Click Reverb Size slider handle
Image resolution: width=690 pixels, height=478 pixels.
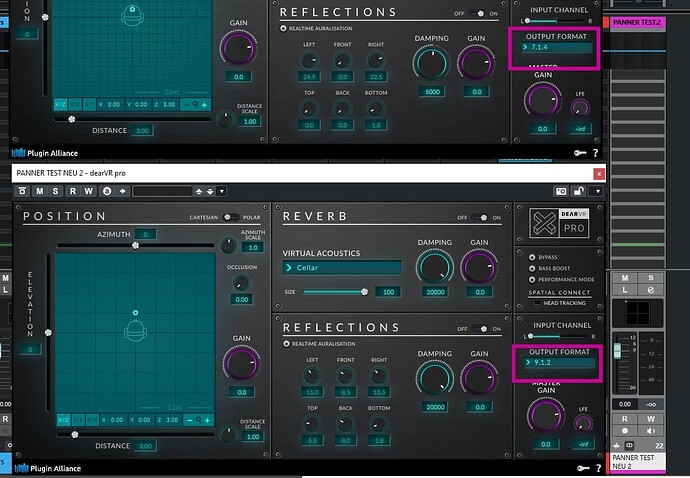pos(364,292)
